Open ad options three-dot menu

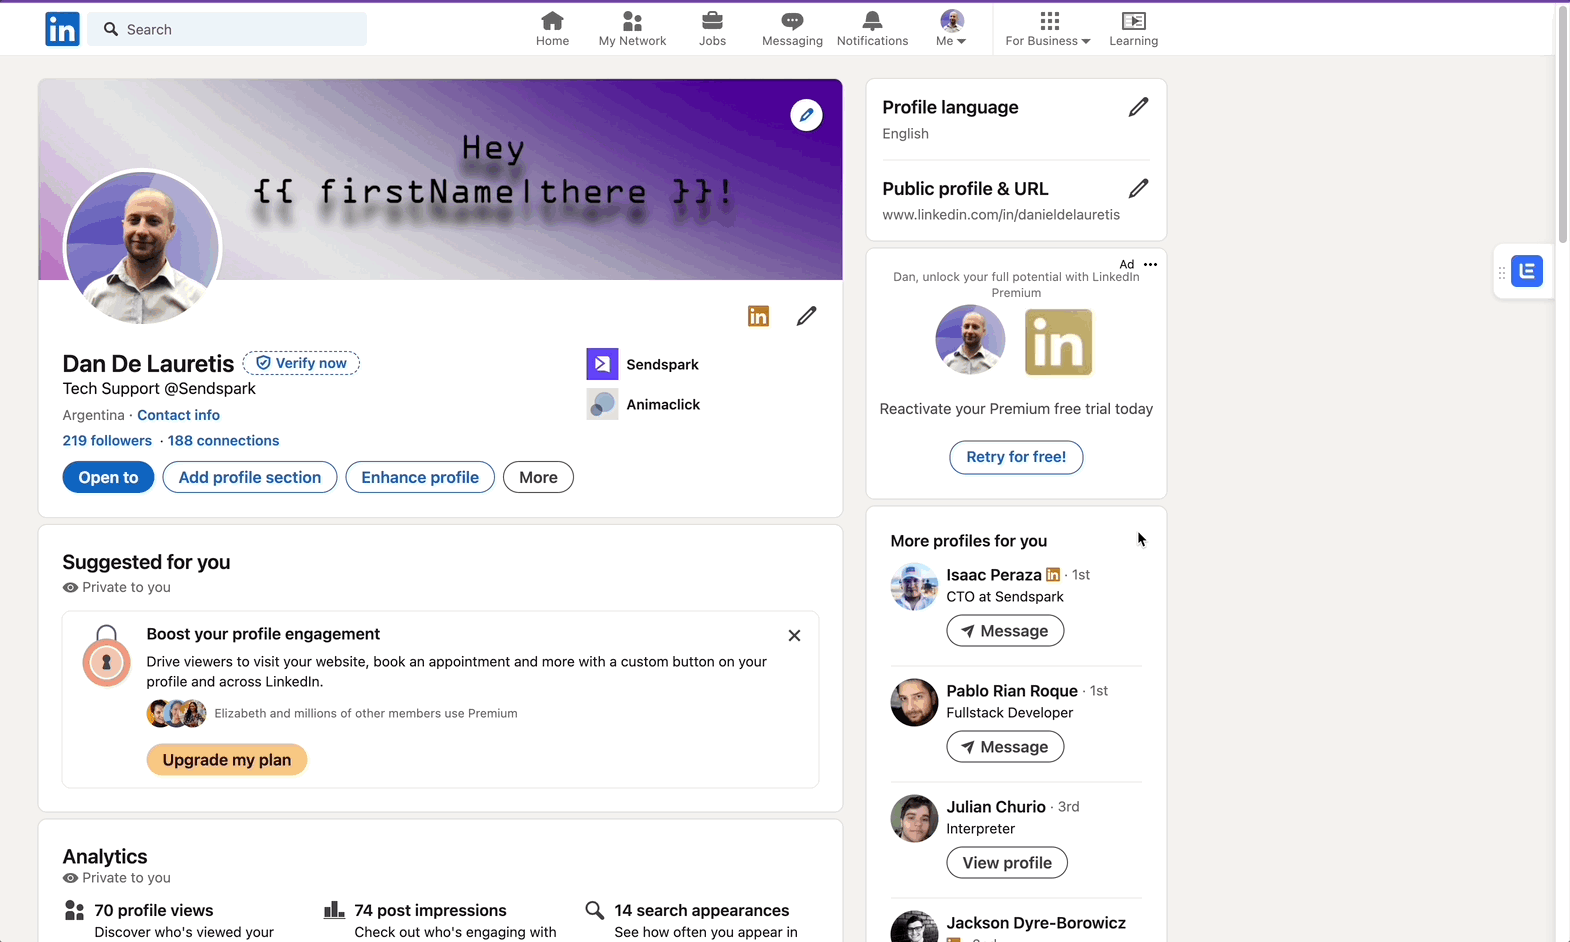click(x=1150, y=265)
